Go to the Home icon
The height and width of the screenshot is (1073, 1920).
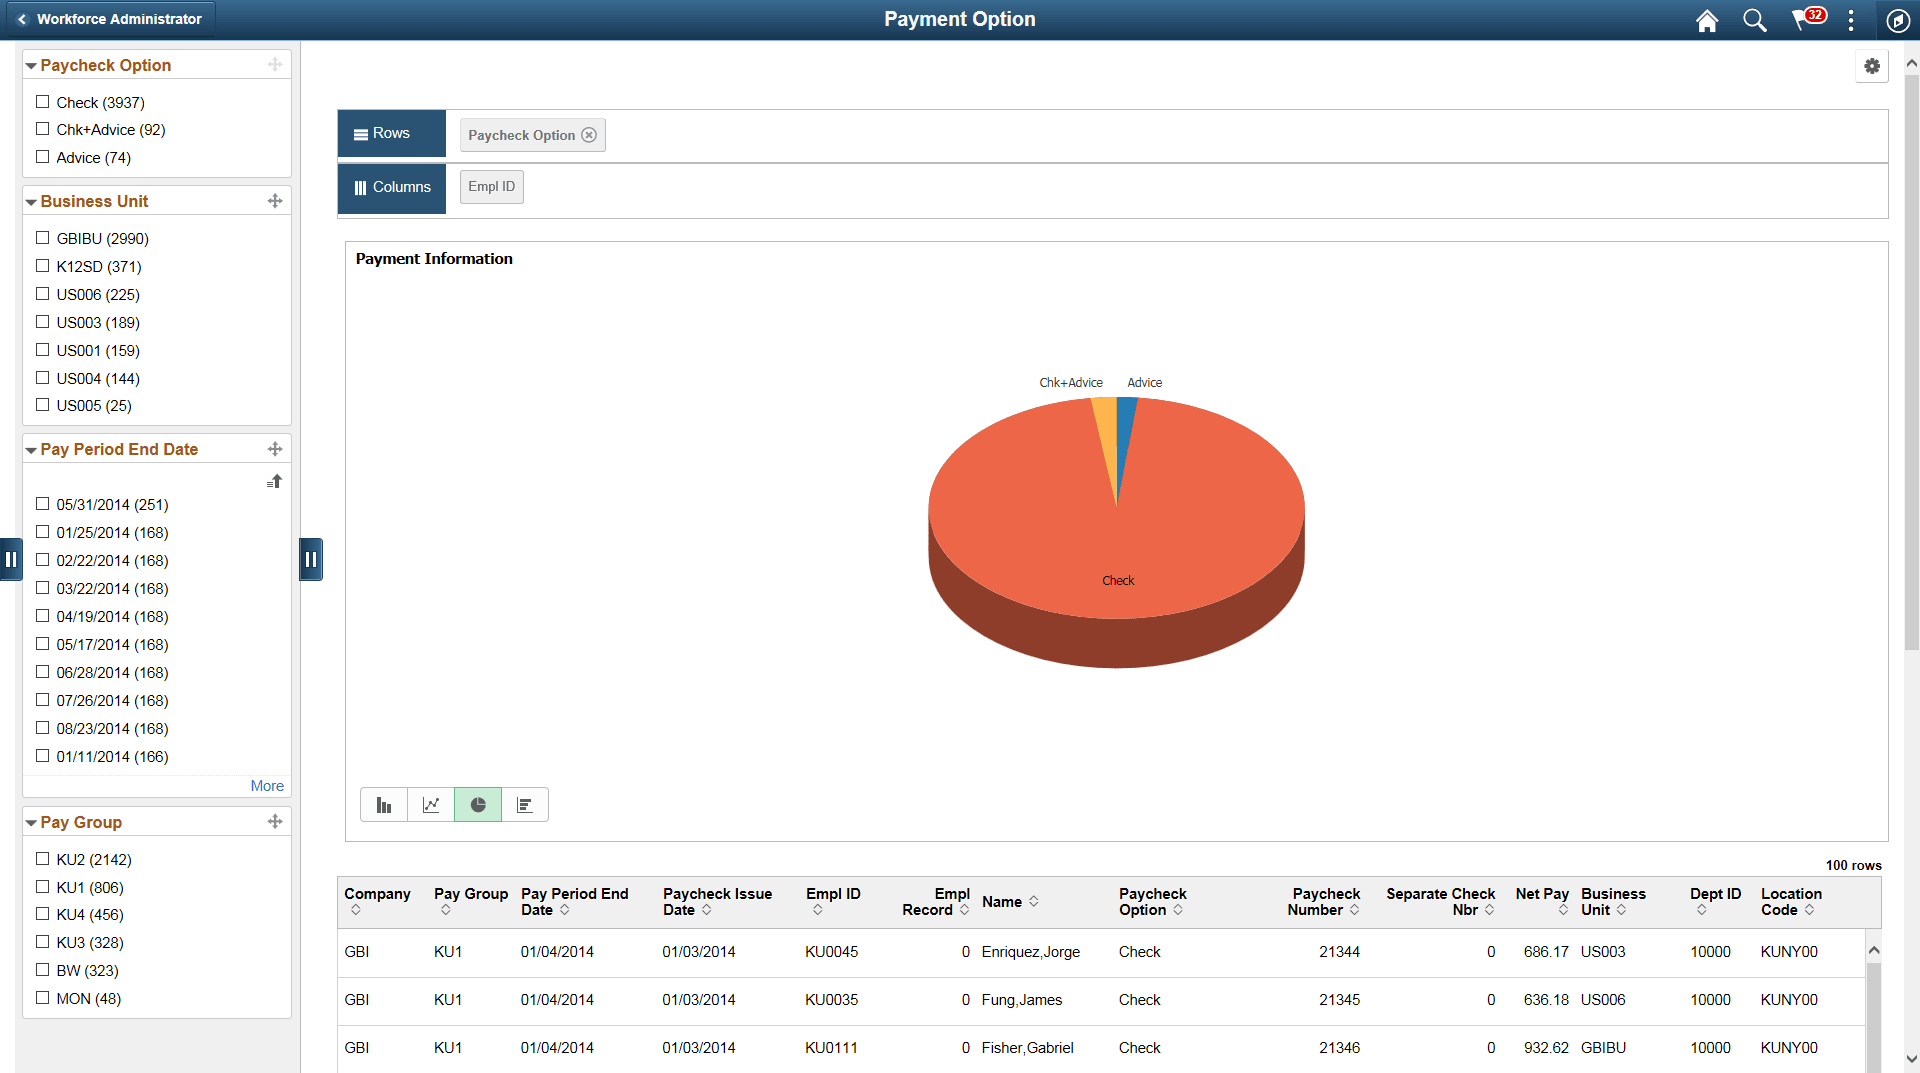click(1706, 19)
